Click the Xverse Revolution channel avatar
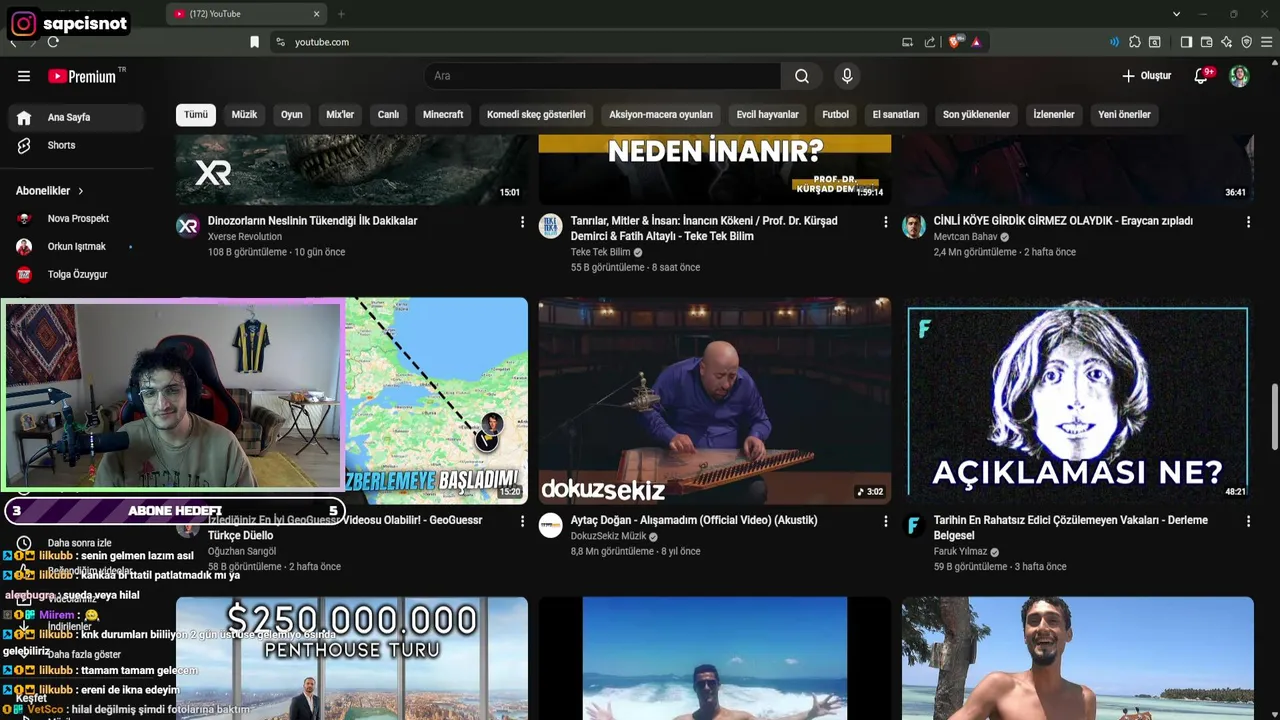 click(187, 226)
